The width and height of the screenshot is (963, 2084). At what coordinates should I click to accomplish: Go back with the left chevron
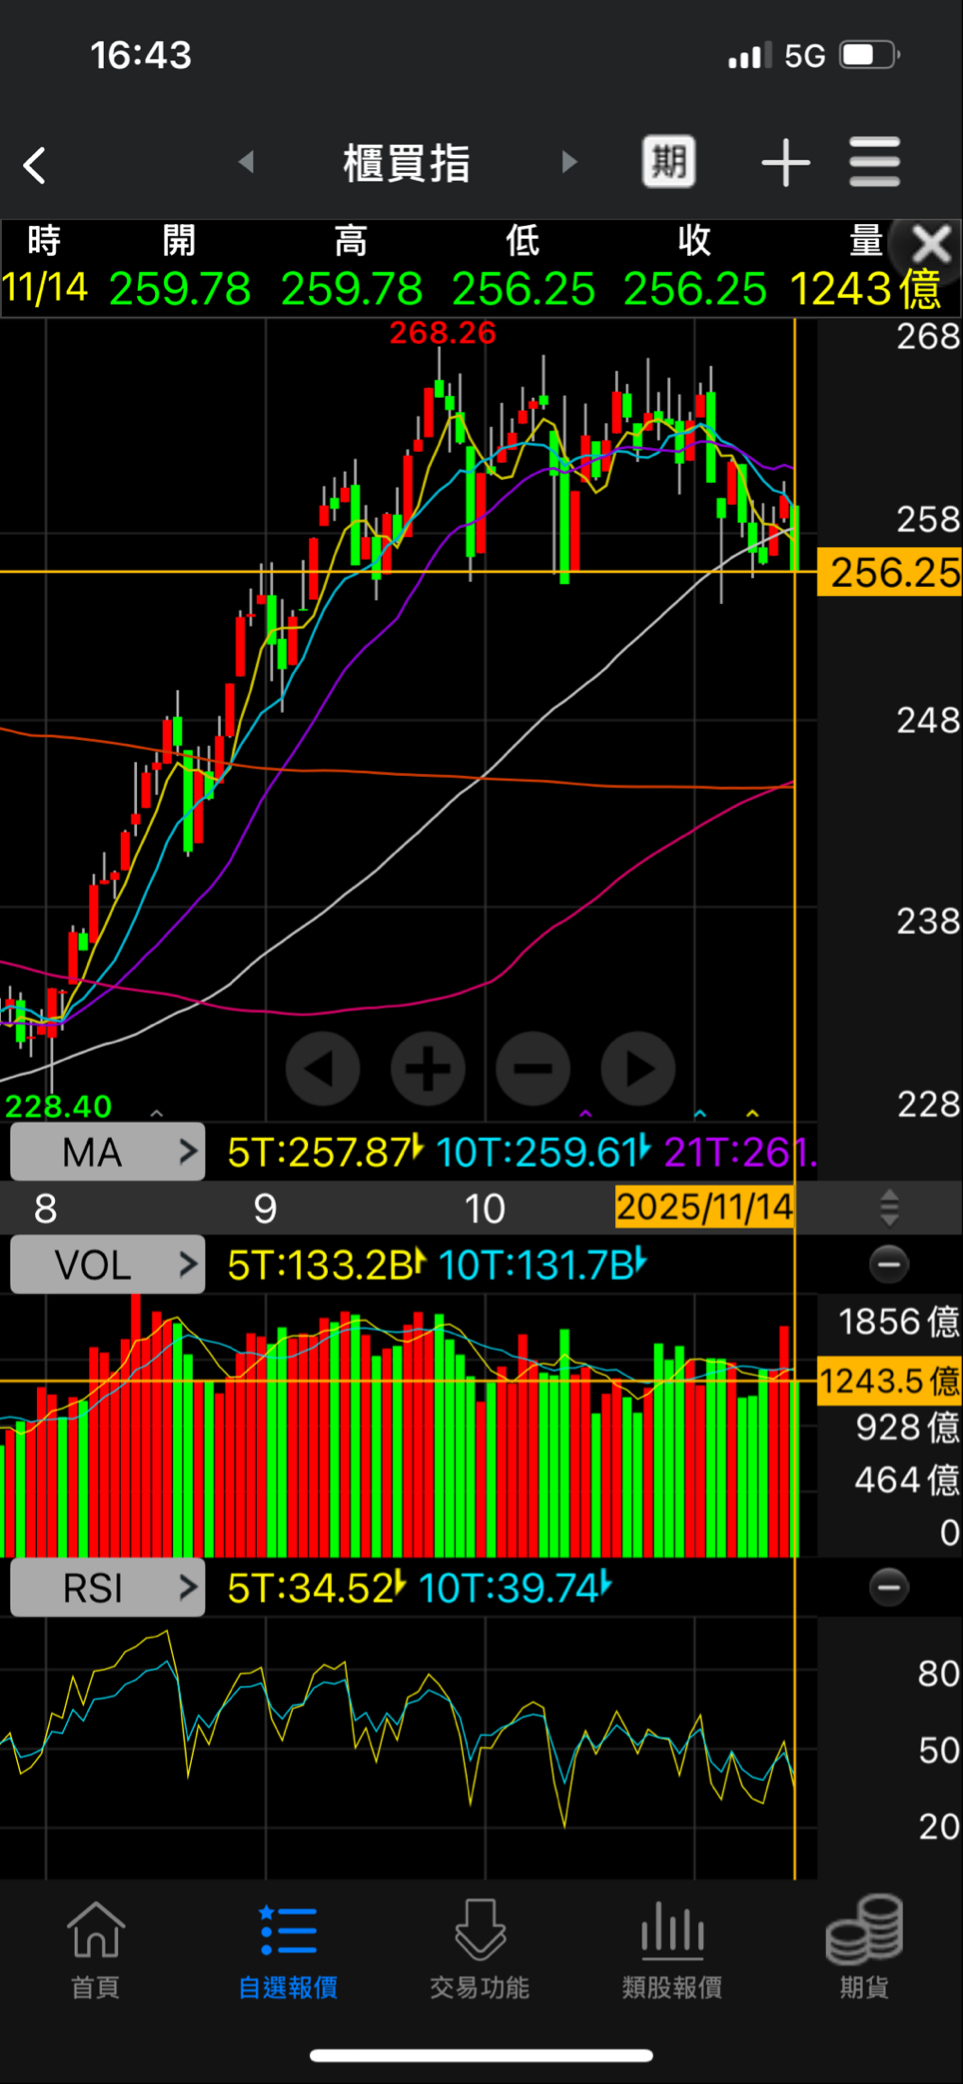35,165
